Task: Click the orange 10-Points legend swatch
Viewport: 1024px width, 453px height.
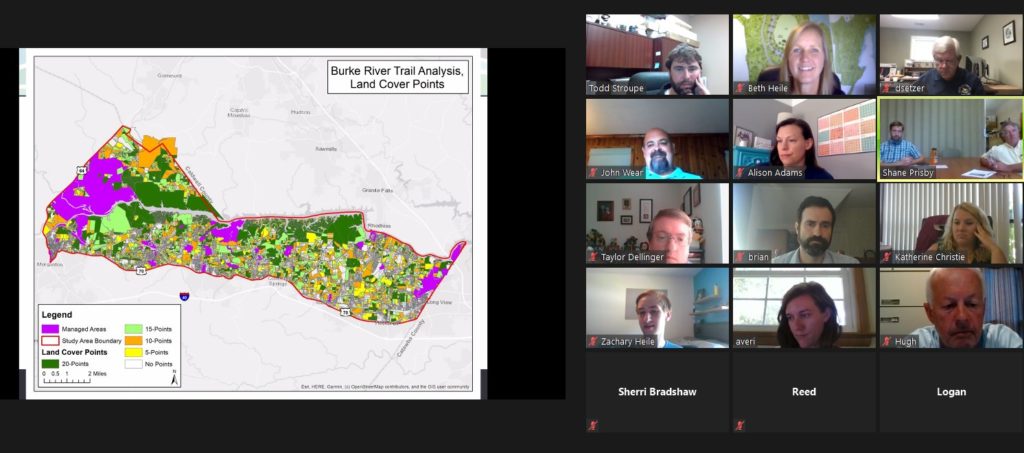Action: (133, 340)
